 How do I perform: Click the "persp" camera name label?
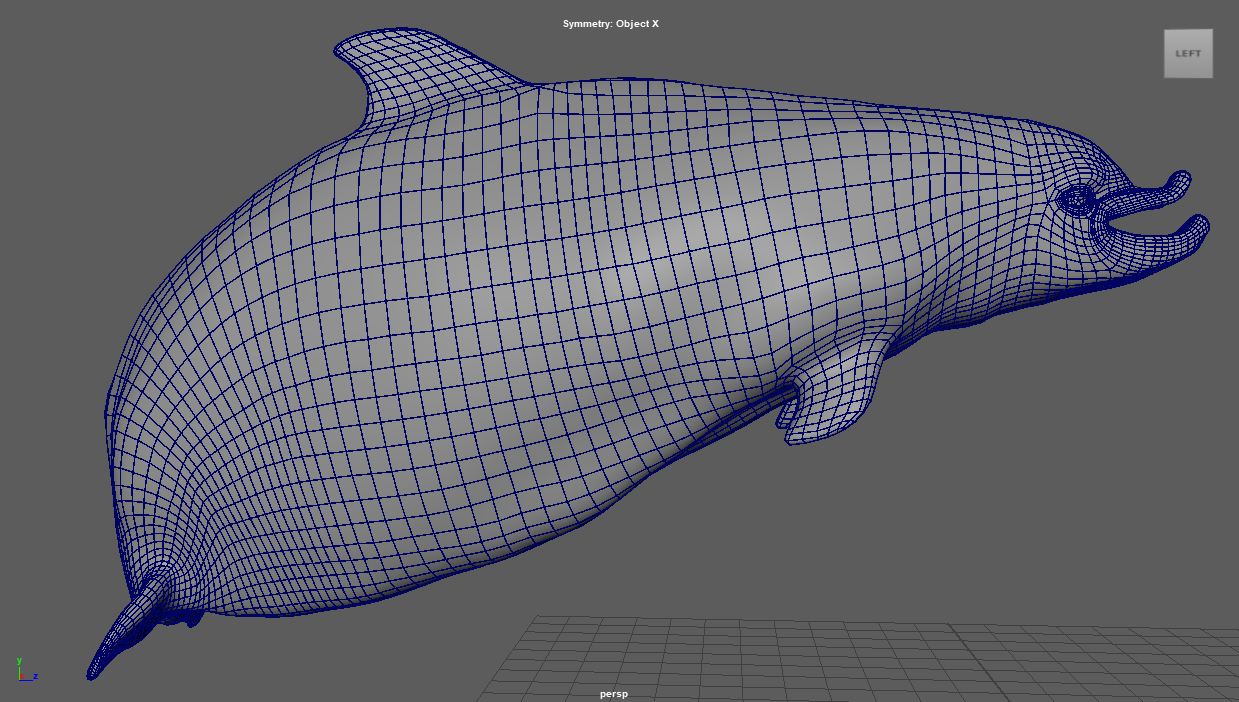pyautogui.click(x=614, y=693)
